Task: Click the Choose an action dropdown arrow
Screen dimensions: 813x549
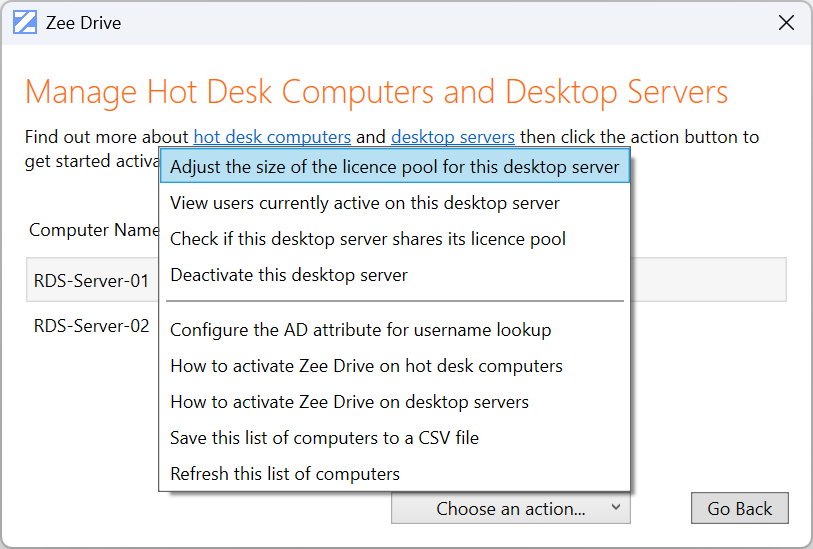Action: (615, 508)
